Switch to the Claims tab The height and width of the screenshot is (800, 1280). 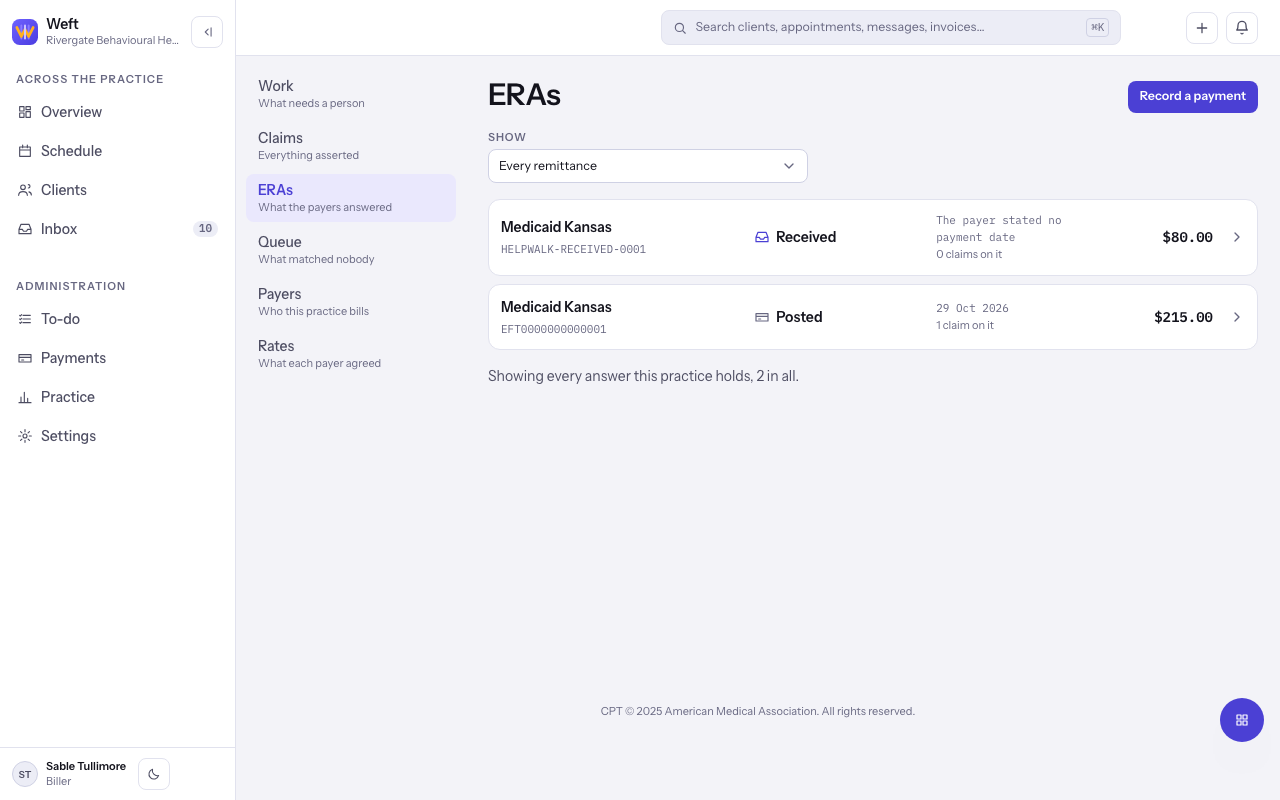point(351,146)
